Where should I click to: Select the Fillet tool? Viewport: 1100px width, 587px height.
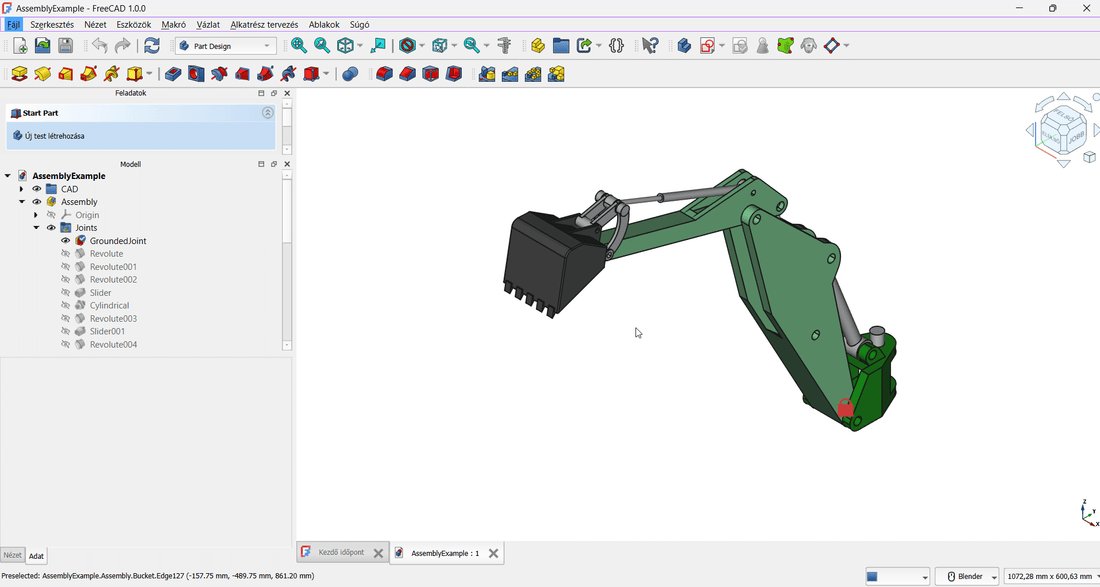[x=384, y=74]
